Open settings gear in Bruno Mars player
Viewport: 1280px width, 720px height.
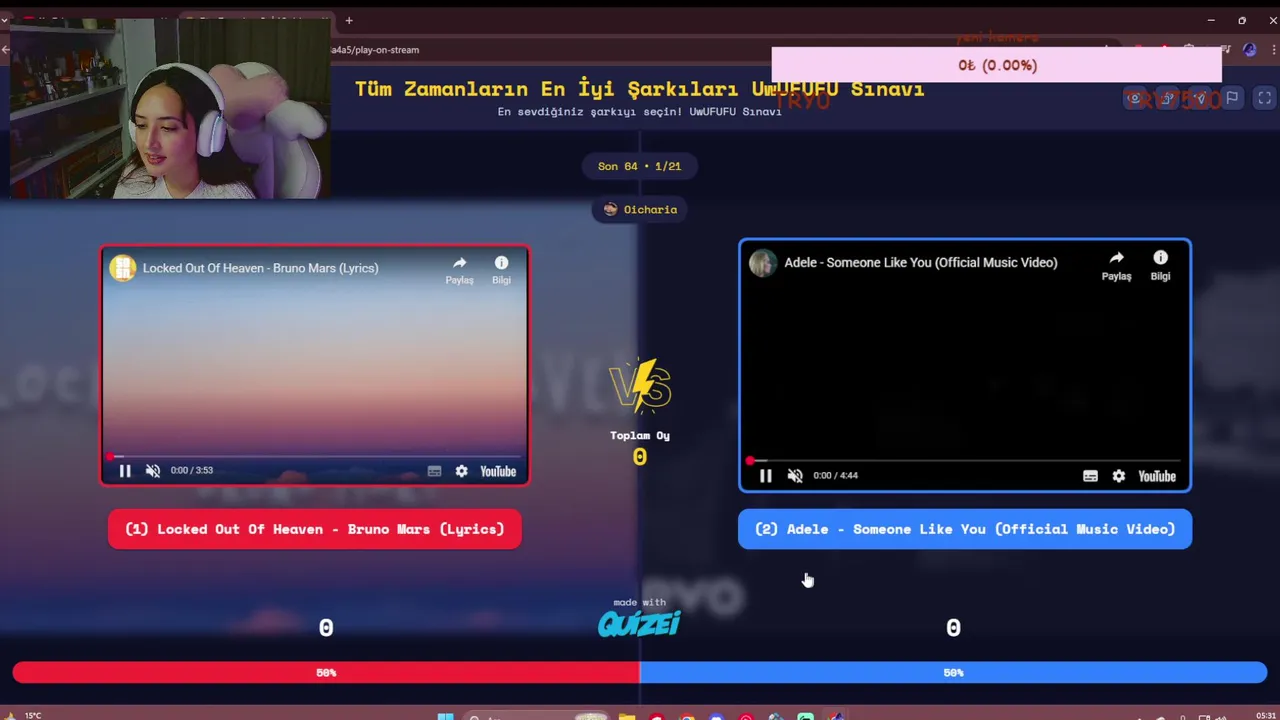coord(461,471)
